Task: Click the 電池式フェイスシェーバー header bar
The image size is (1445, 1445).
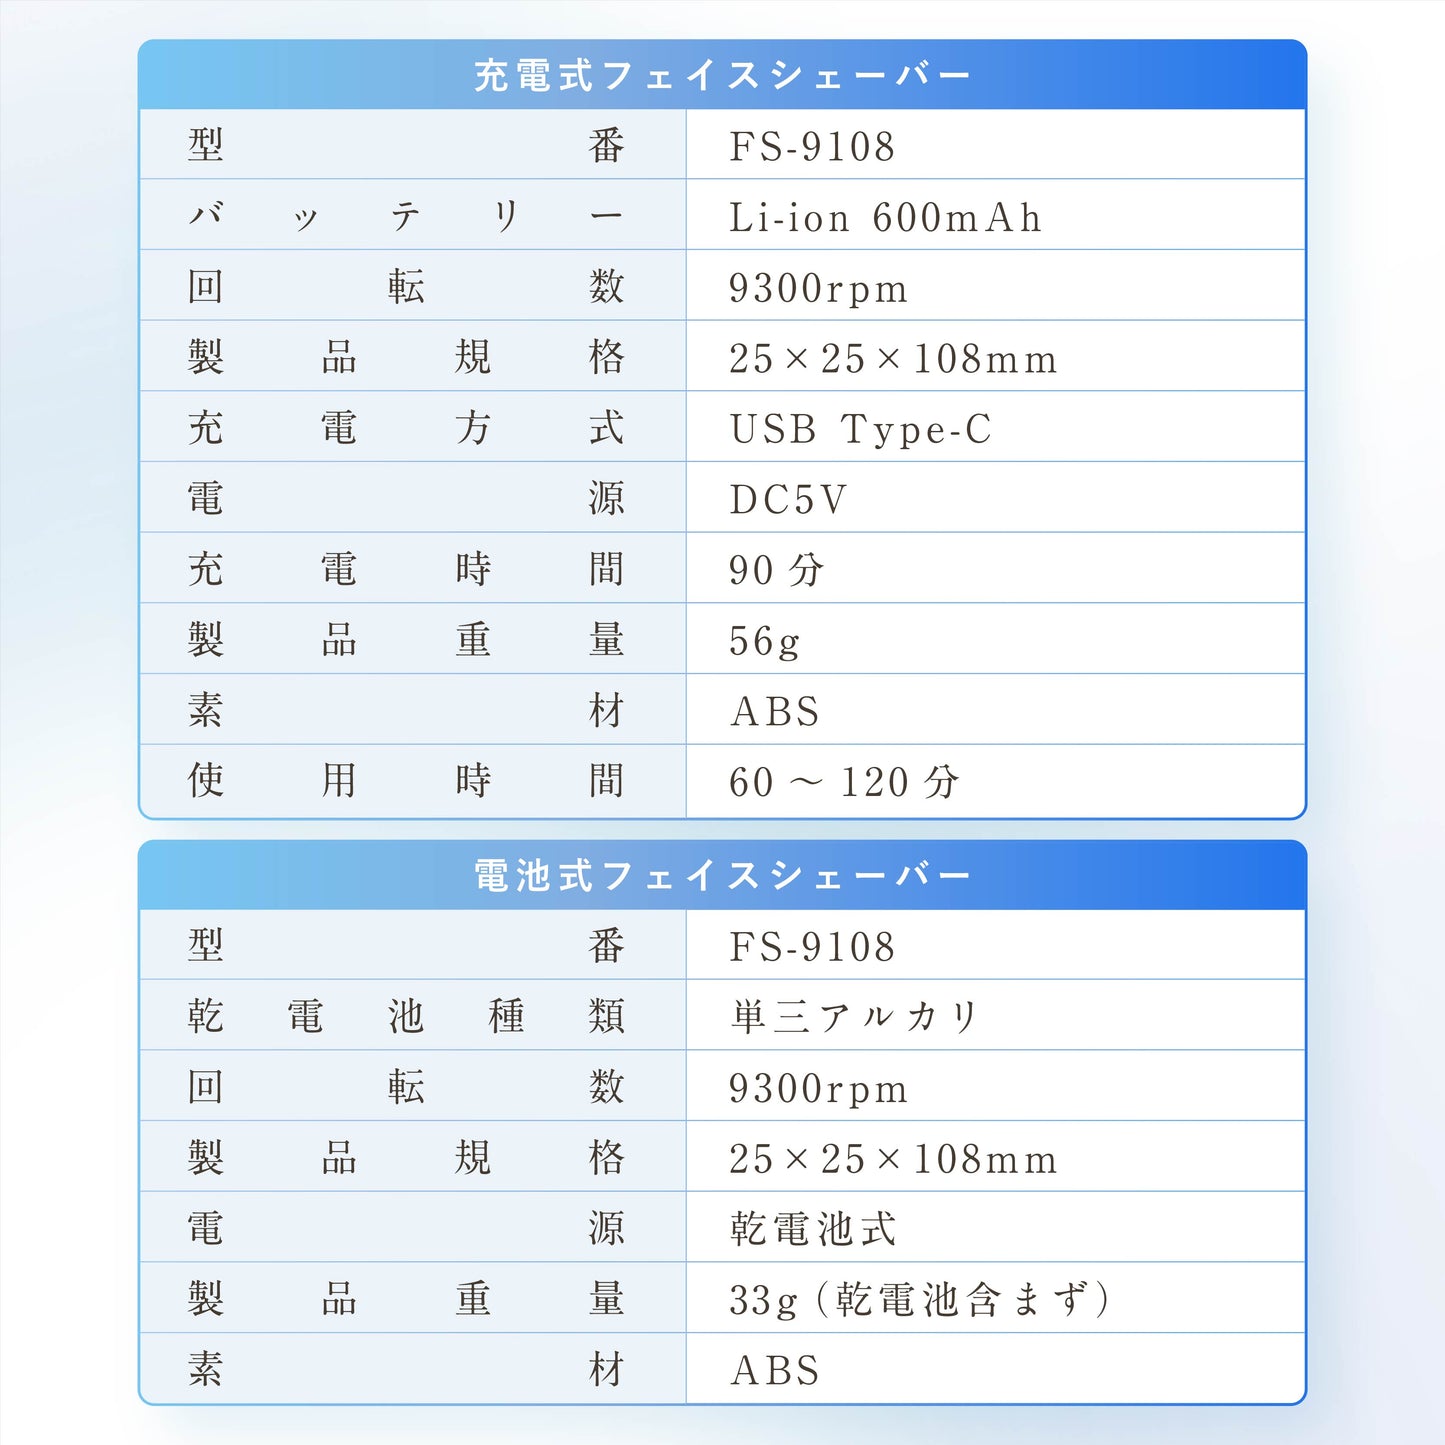Action: click(x=722, y=874)
